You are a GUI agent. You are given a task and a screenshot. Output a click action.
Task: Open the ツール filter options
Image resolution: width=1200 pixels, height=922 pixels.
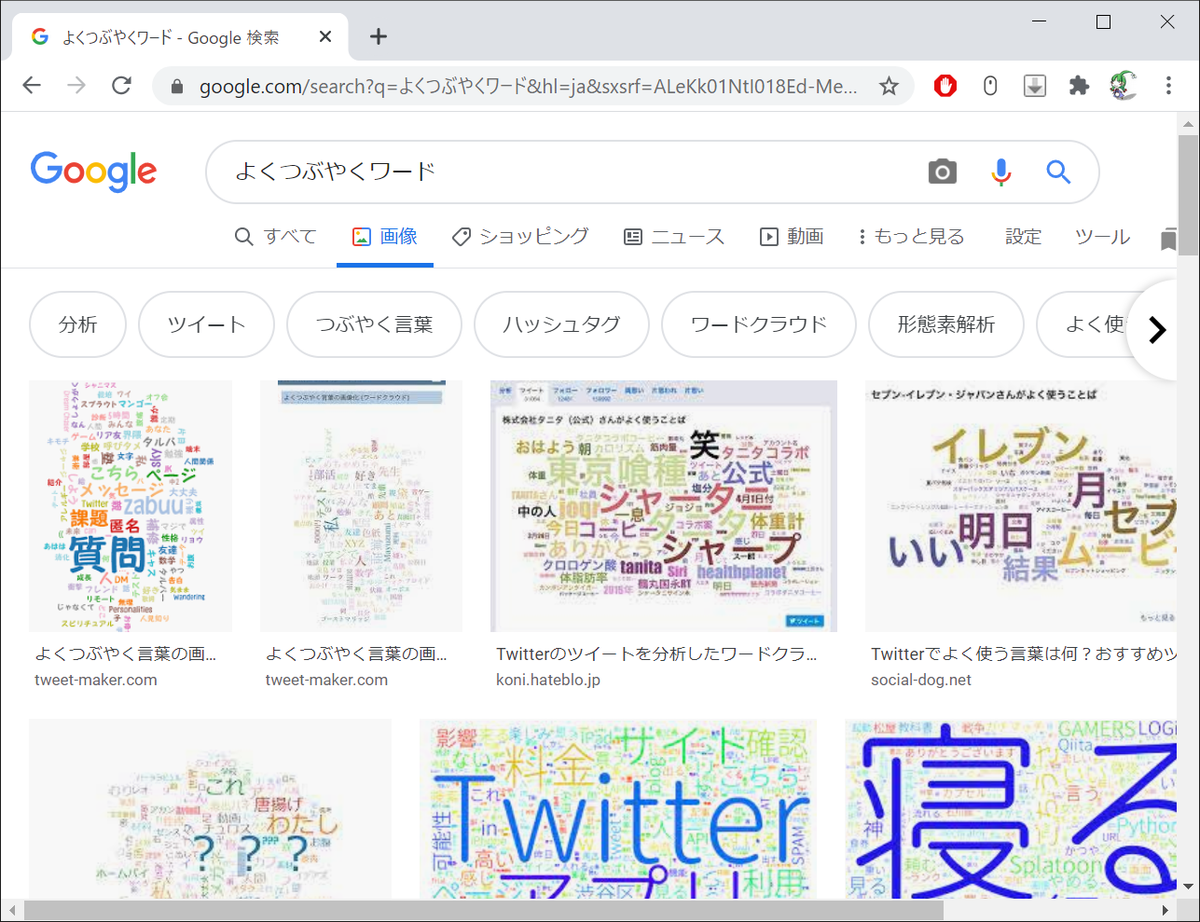tap(1102, 237)
